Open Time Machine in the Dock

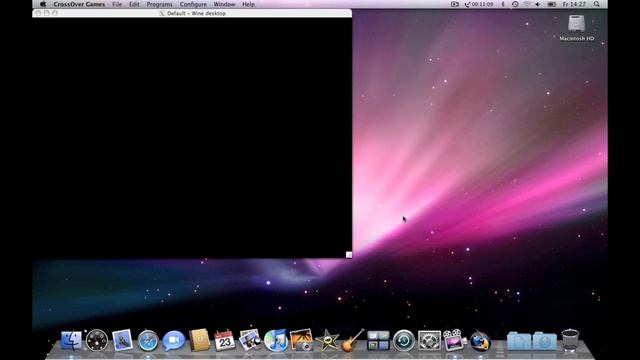tap(404, 340)
